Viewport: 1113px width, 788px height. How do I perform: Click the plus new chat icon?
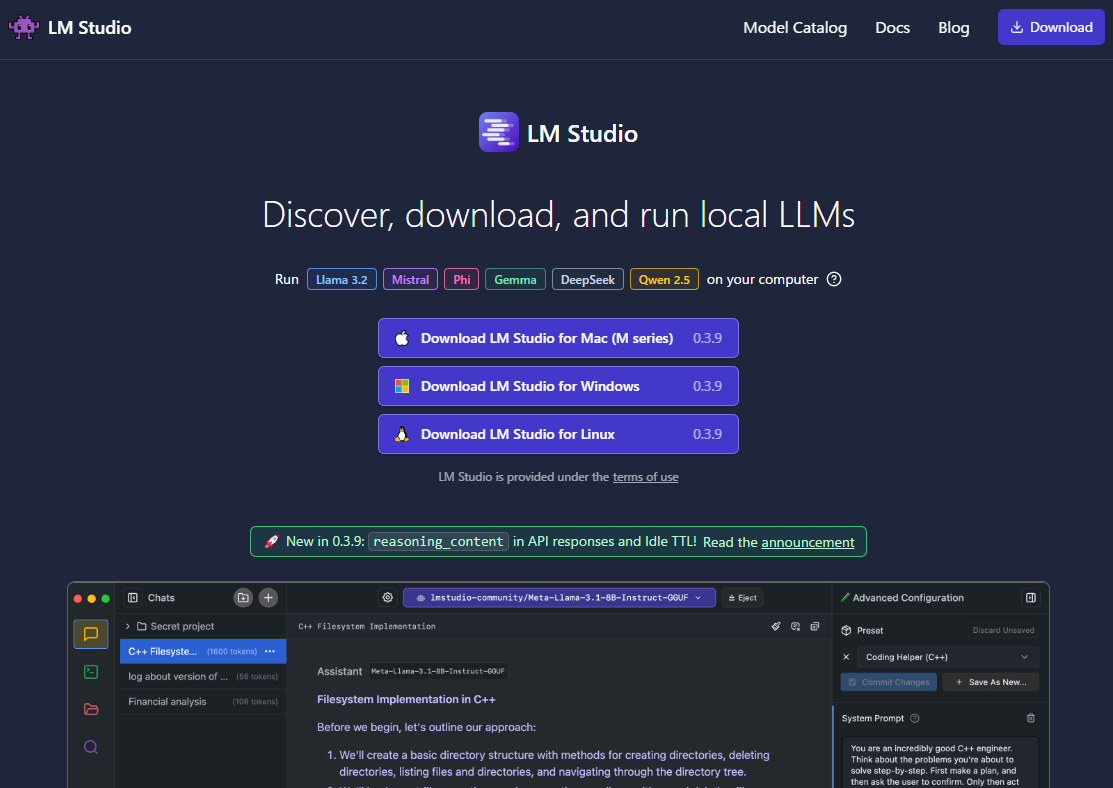point(268,598)
